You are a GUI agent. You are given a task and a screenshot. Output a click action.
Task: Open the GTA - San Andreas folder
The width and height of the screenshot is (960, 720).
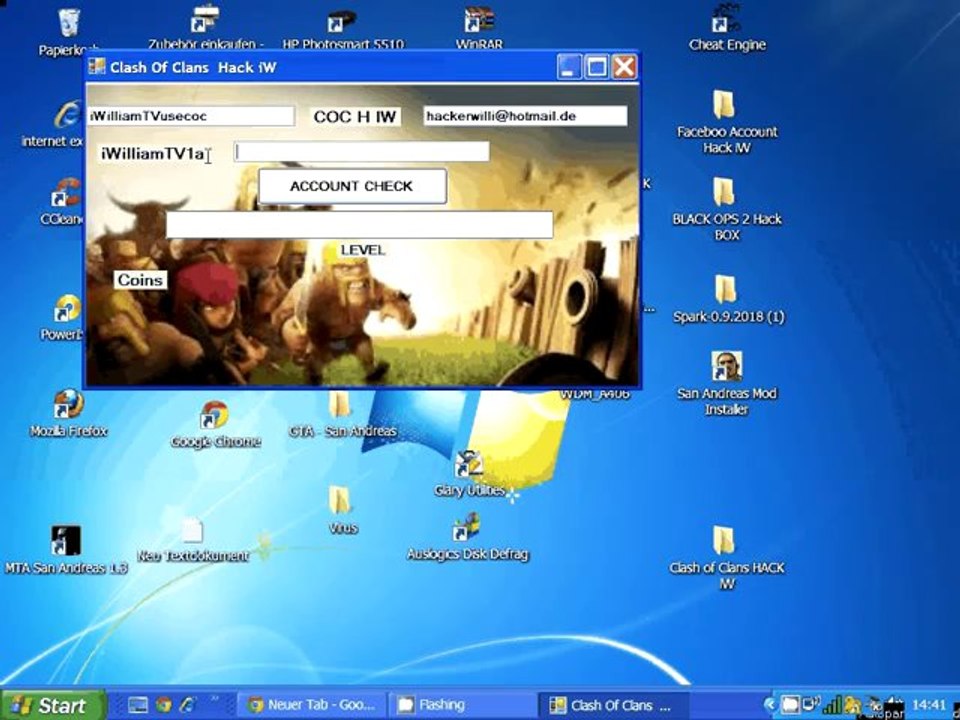340,405
